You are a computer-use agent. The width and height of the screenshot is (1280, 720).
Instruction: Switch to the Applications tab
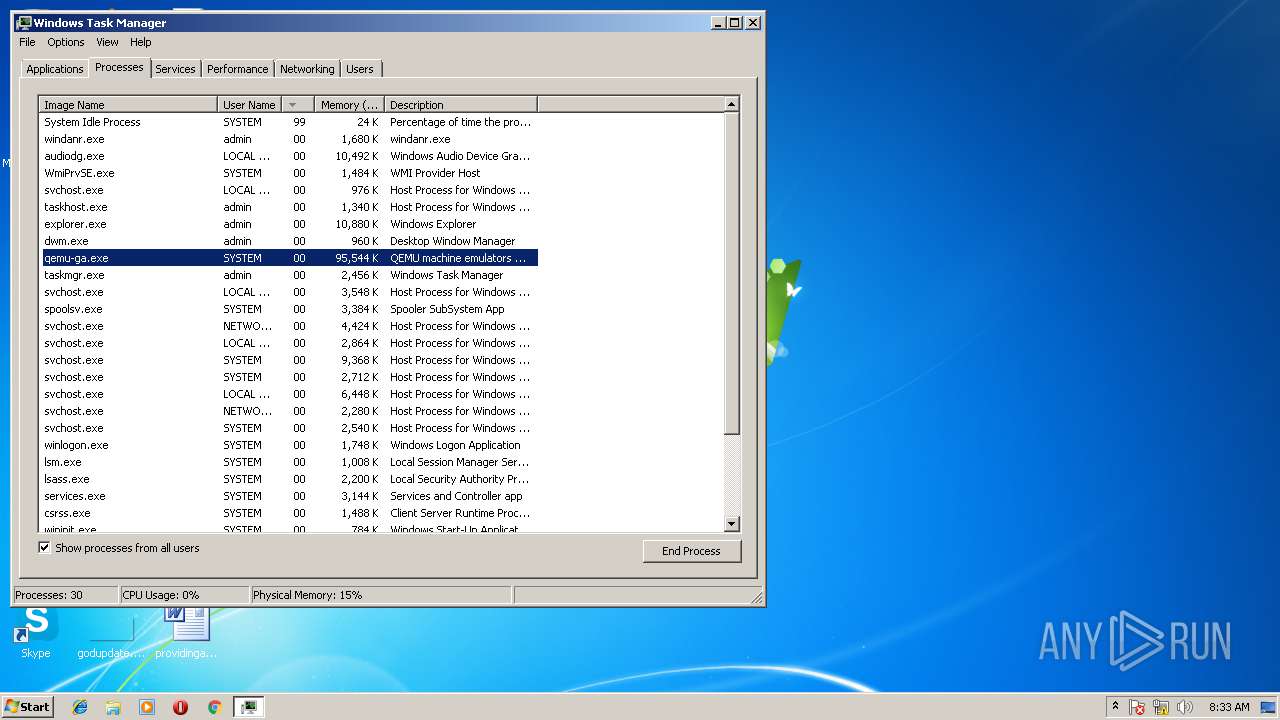(x=55, y=69)
